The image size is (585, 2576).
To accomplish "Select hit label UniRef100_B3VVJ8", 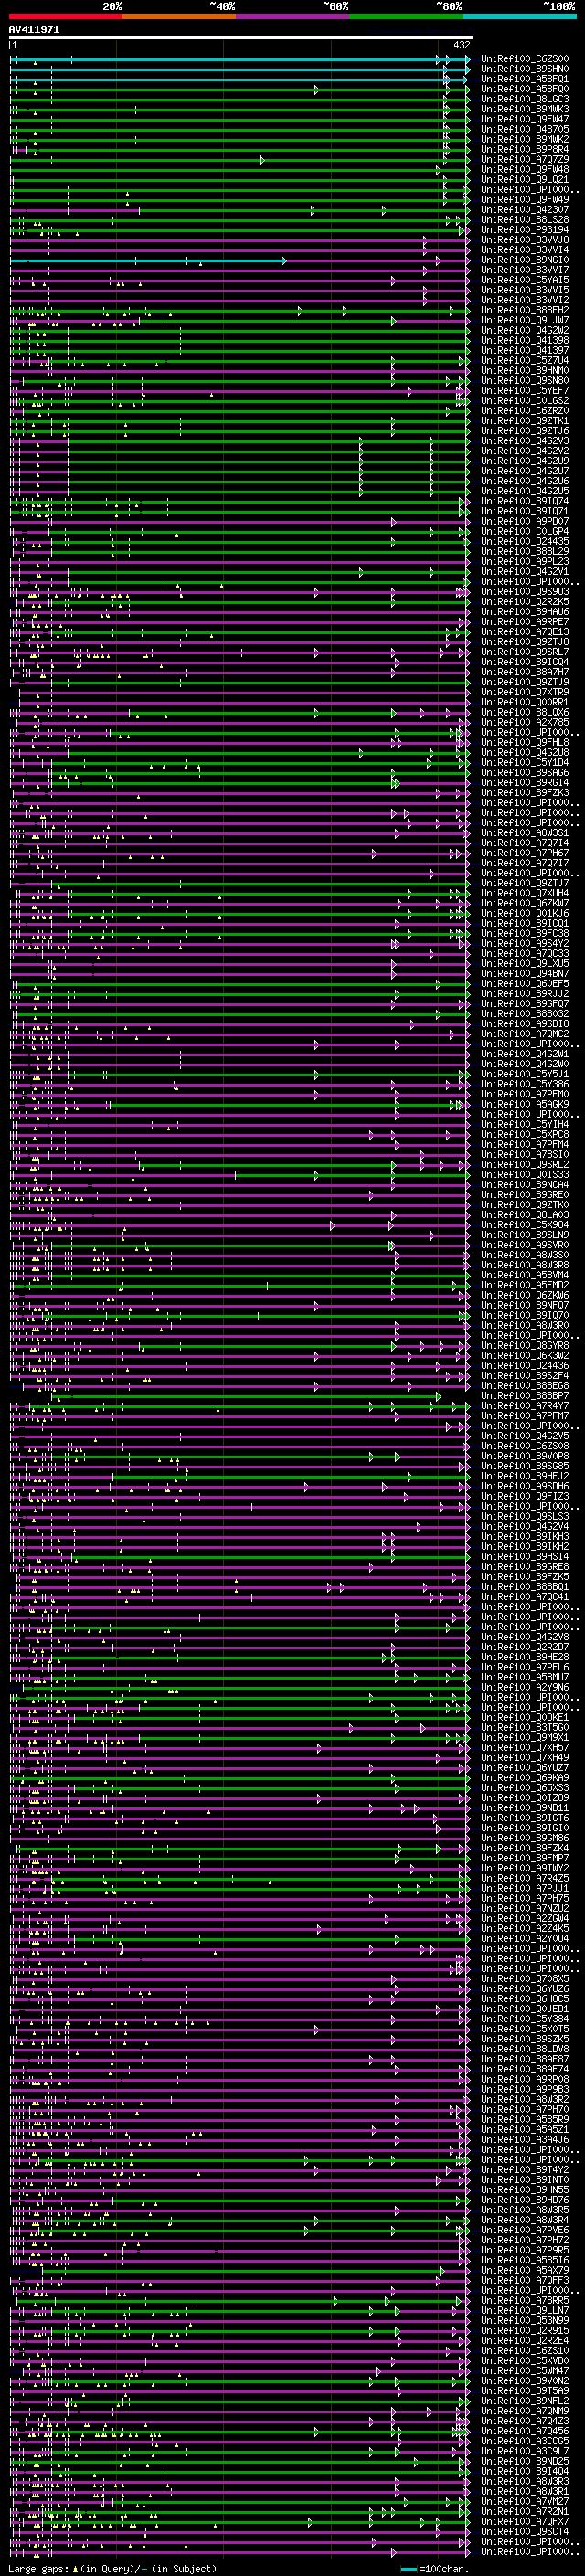I will [x=525, y=240].
